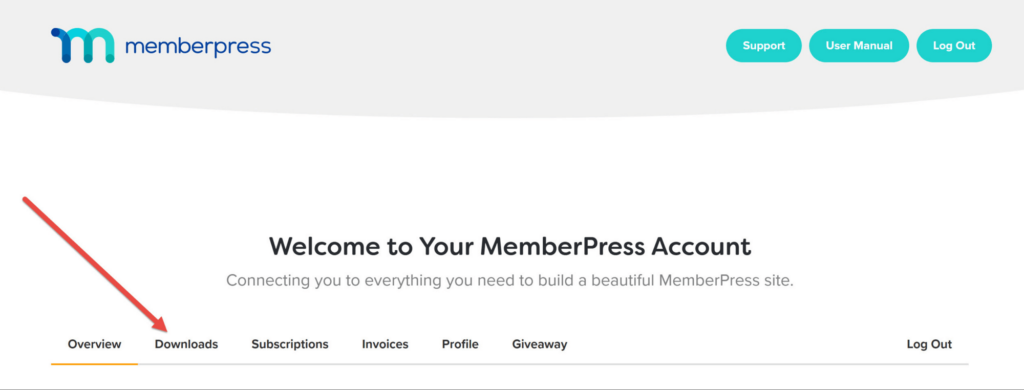Click the red arrow annotation's tail
The width and height of the screenshot is (1024, 390).
27,201
